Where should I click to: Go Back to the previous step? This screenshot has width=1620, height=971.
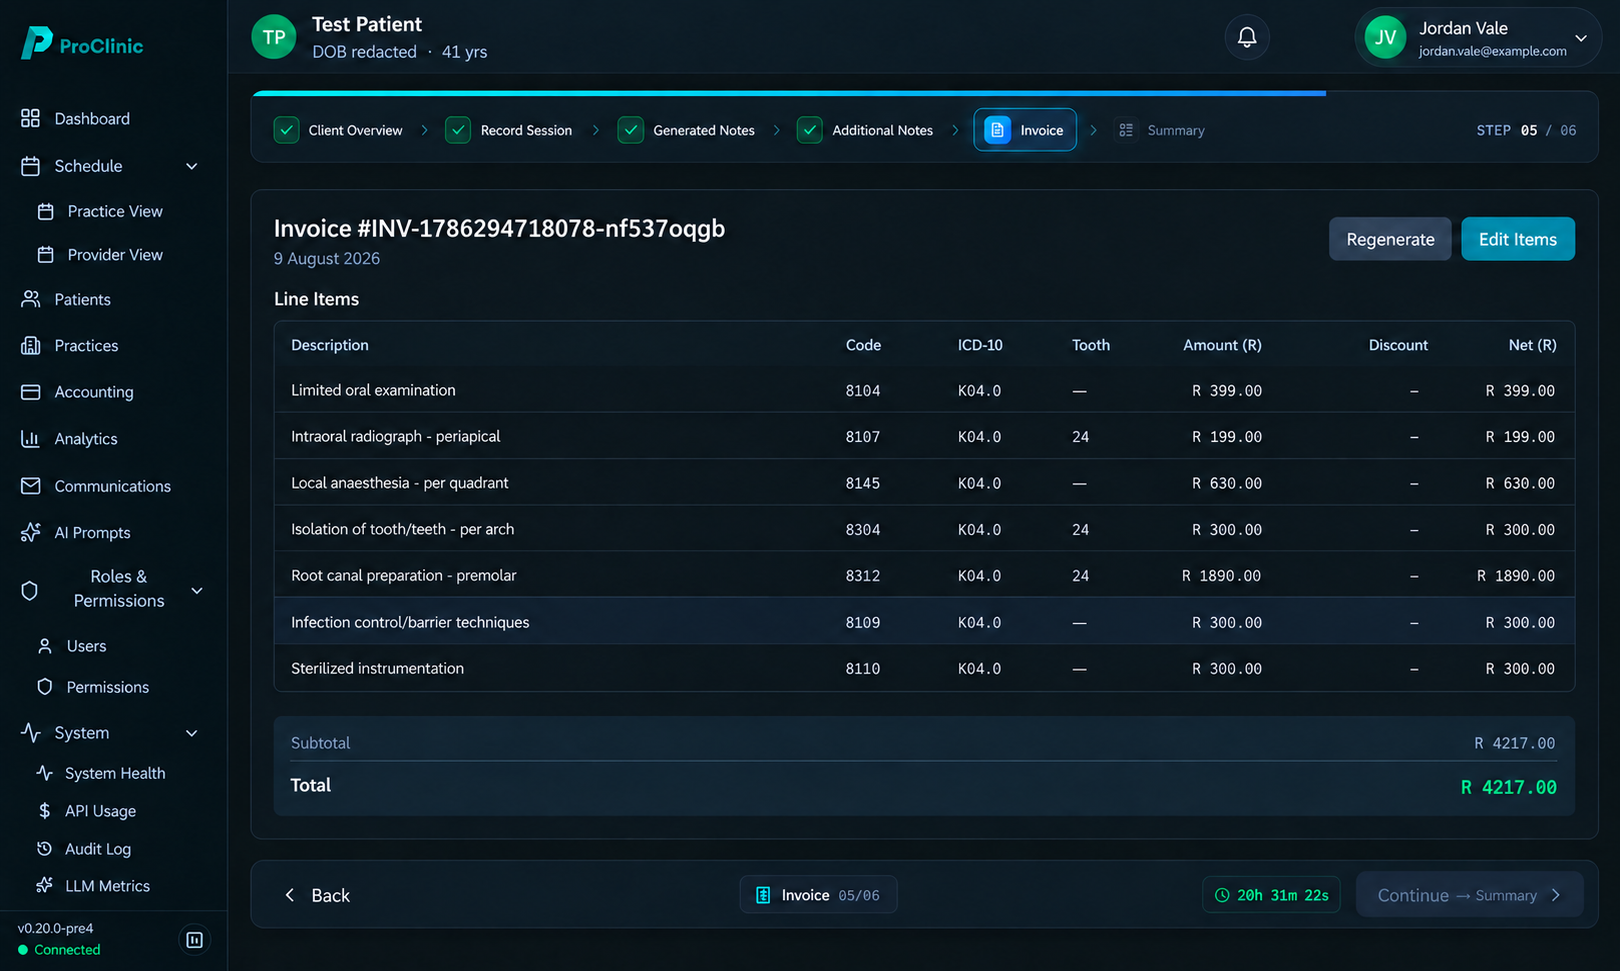coord(317,895)
